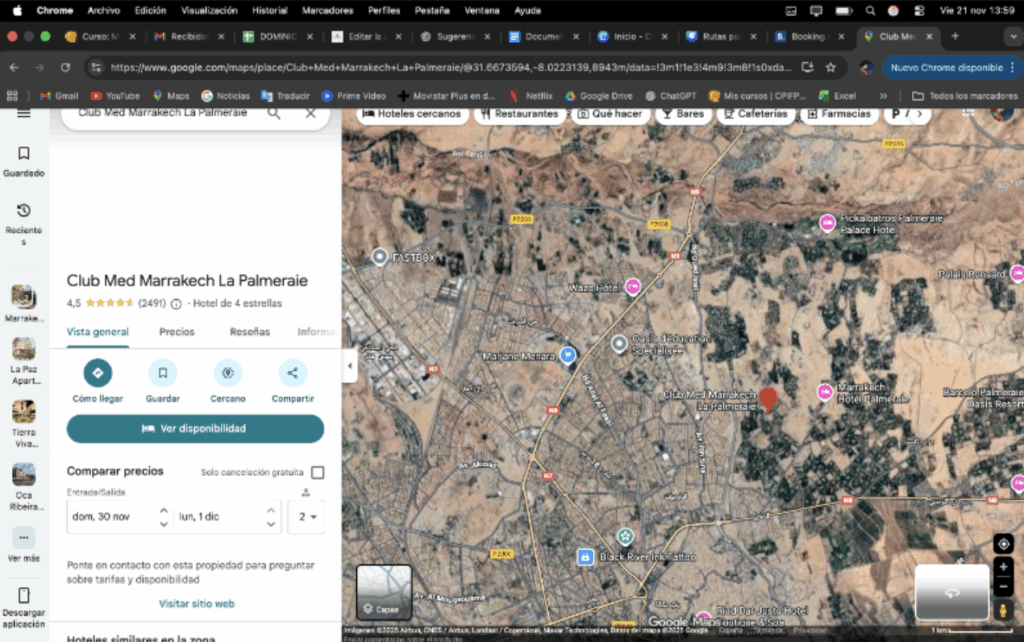Click the search magnifier in the search box

(274, 113)
